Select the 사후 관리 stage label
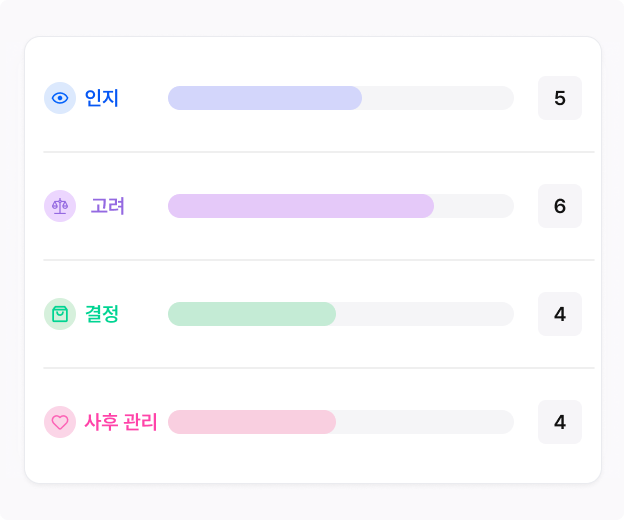Viewport: 624px width, 520px height. tap(121, 422)
